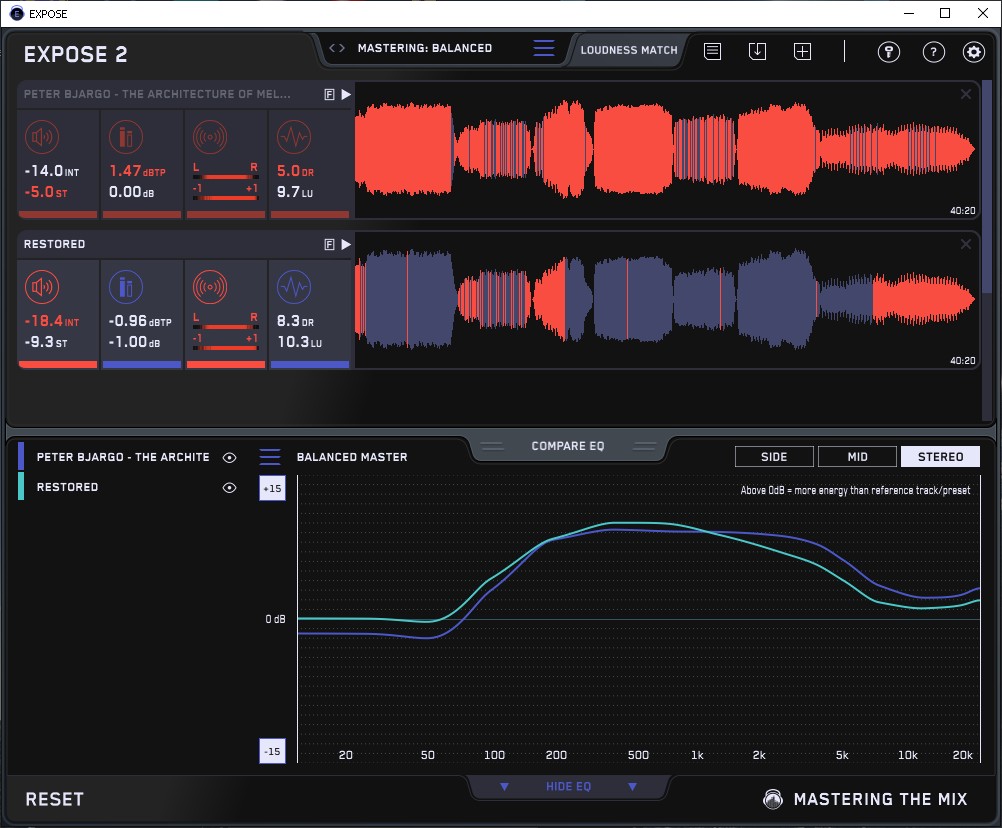Image resolution: width=1002 pixels, height=828 pixels.
Task: Click the true peak meter icon for Peter Bjargo track
Action: (x=126, y=137)
